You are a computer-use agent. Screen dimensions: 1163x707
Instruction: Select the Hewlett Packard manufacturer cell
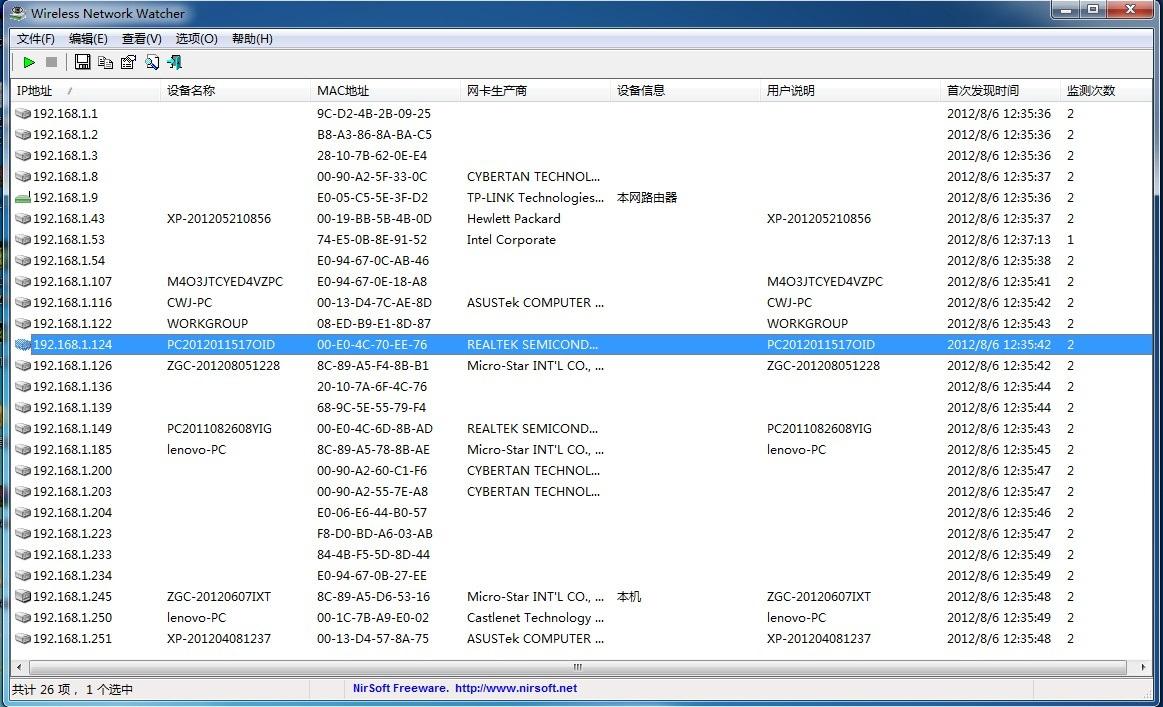click(x=513, y=219)
